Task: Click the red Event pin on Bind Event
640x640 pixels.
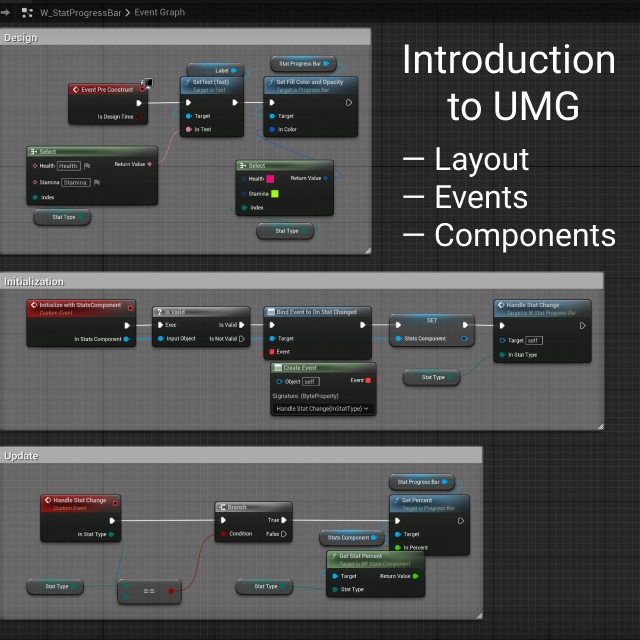Action: coord(272,352)
